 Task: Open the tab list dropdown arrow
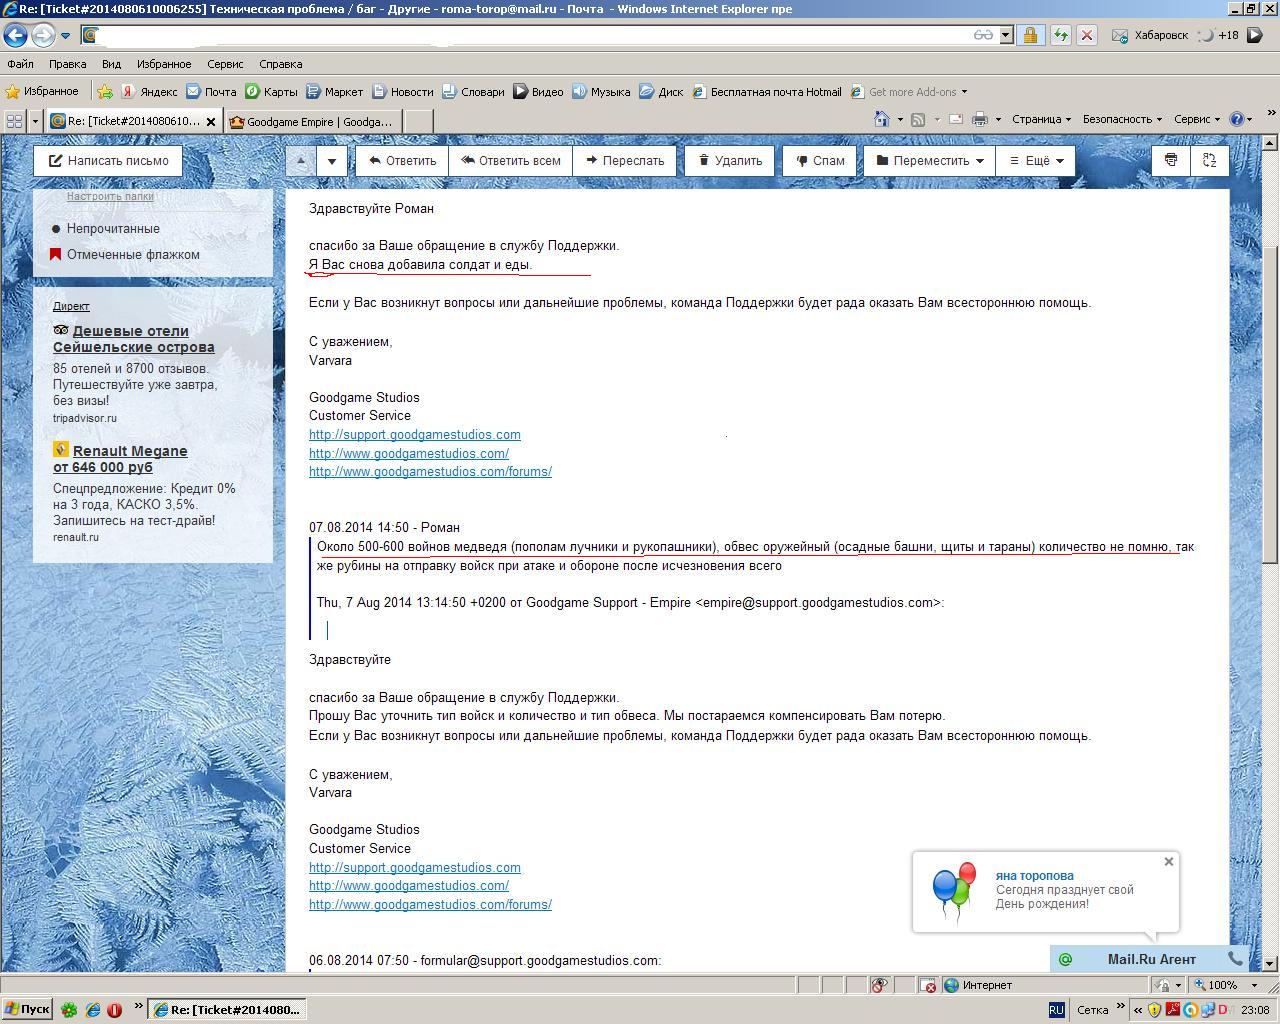(35, 121)
